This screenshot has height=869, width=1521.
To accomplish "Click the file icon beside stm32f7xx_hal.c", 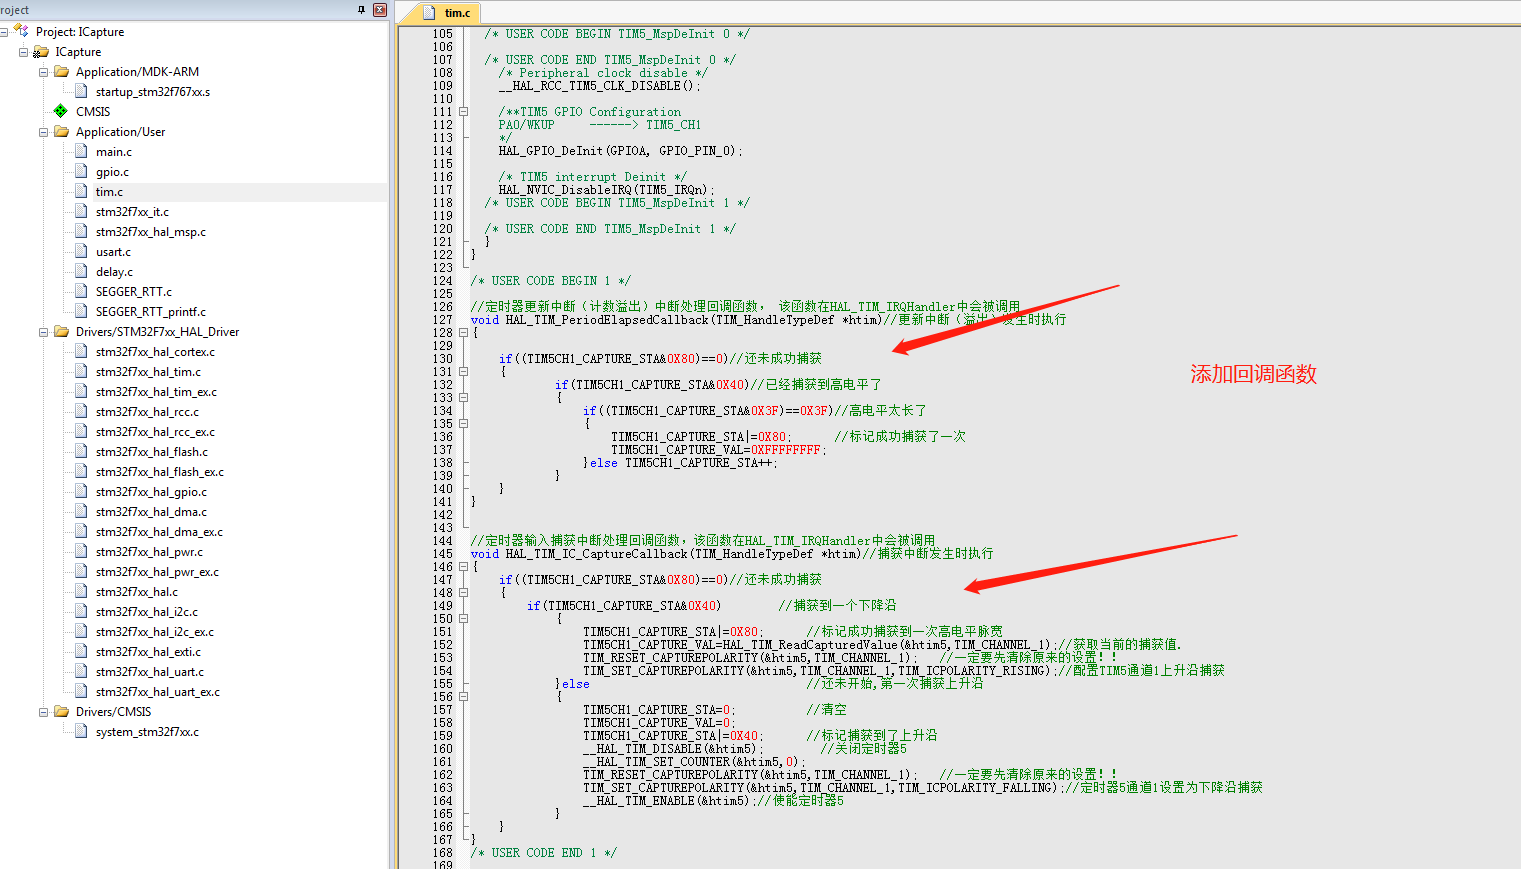I will pos(81,591).
